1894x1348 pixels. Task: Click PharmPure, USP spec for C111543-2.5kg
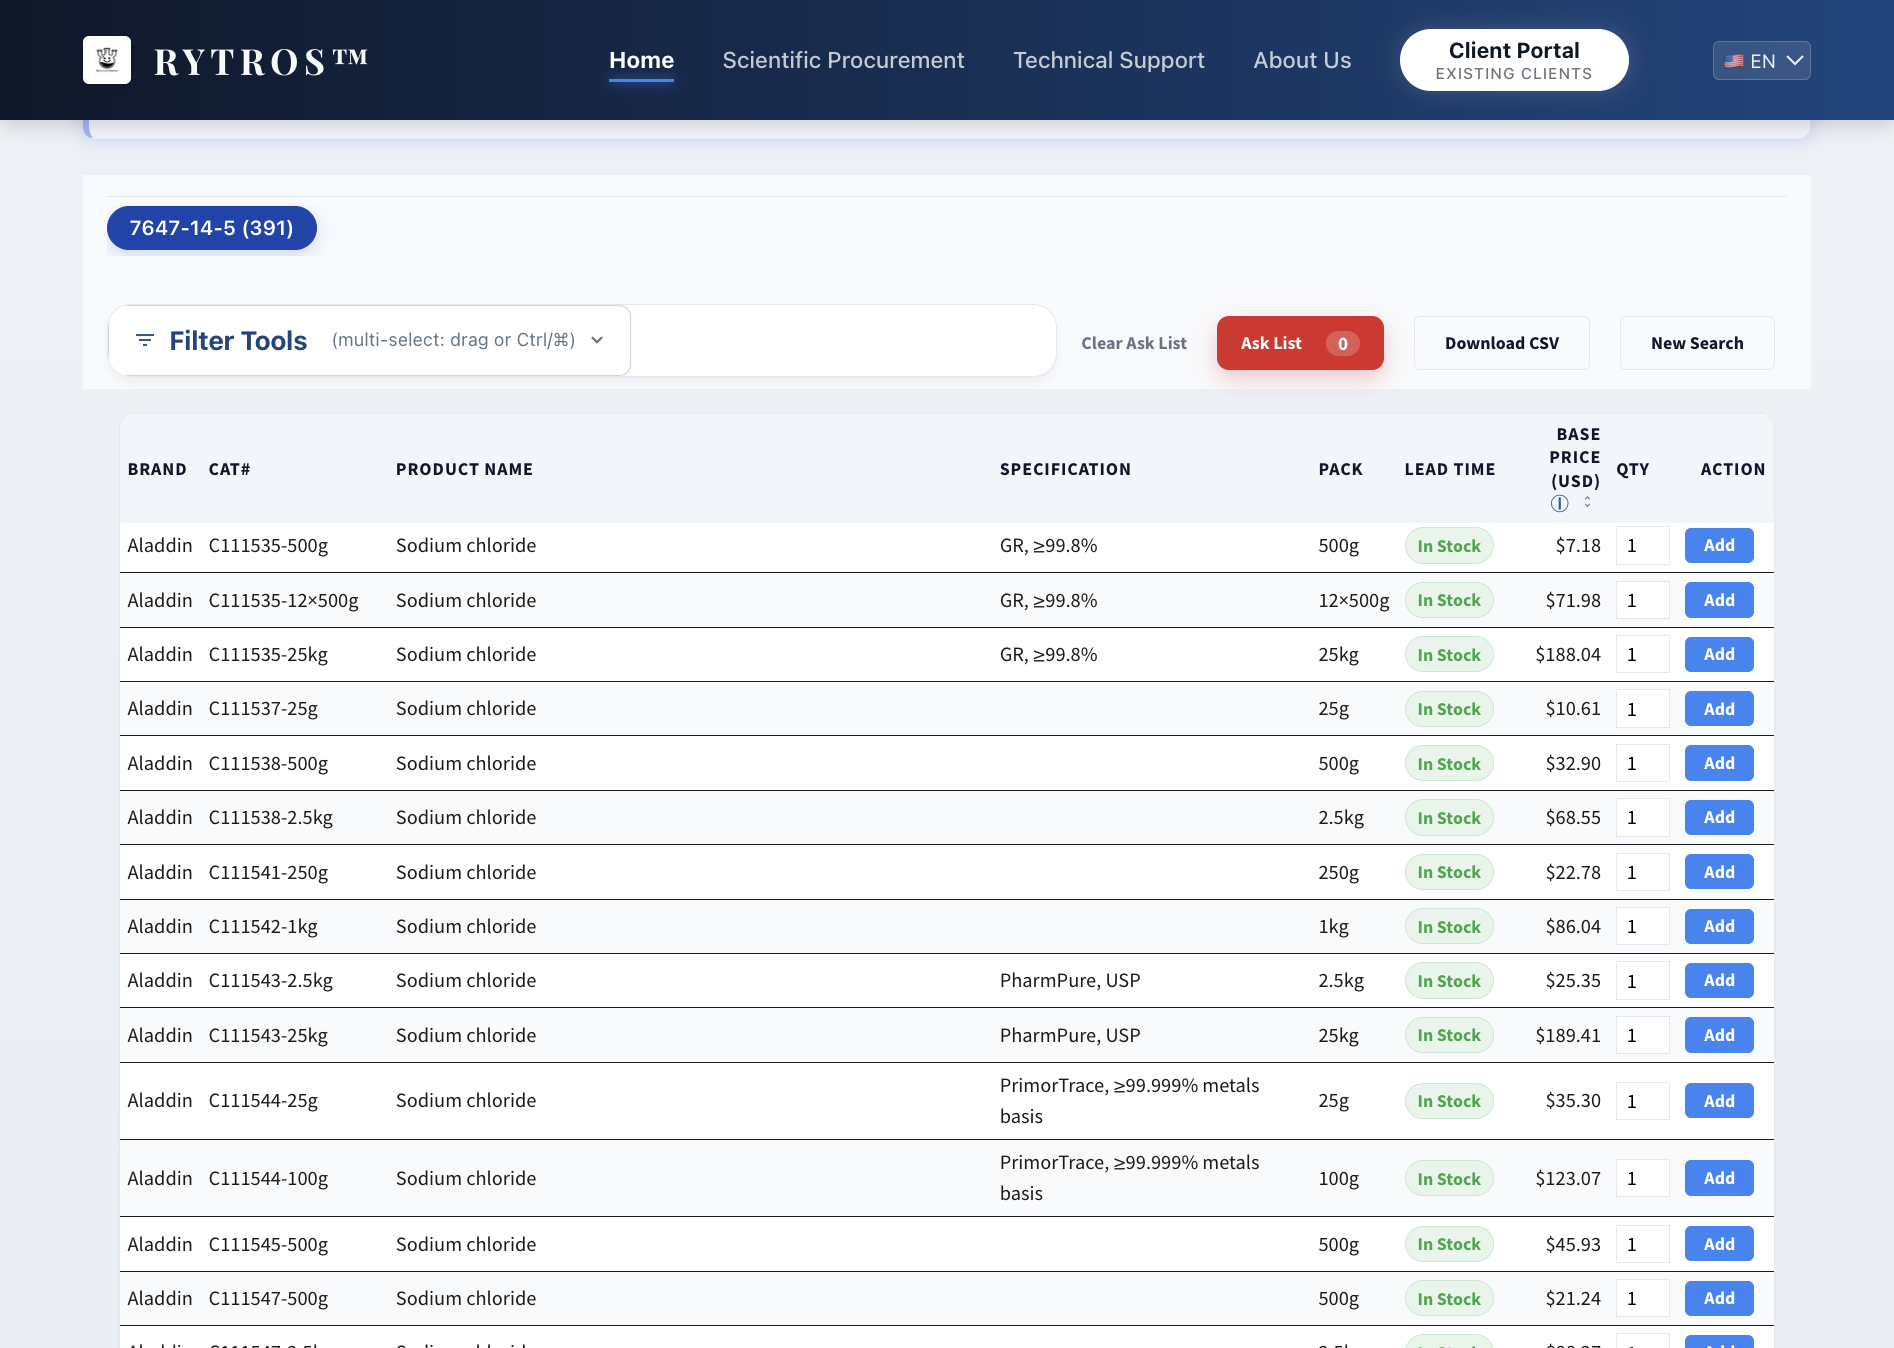coord(1069,980)
